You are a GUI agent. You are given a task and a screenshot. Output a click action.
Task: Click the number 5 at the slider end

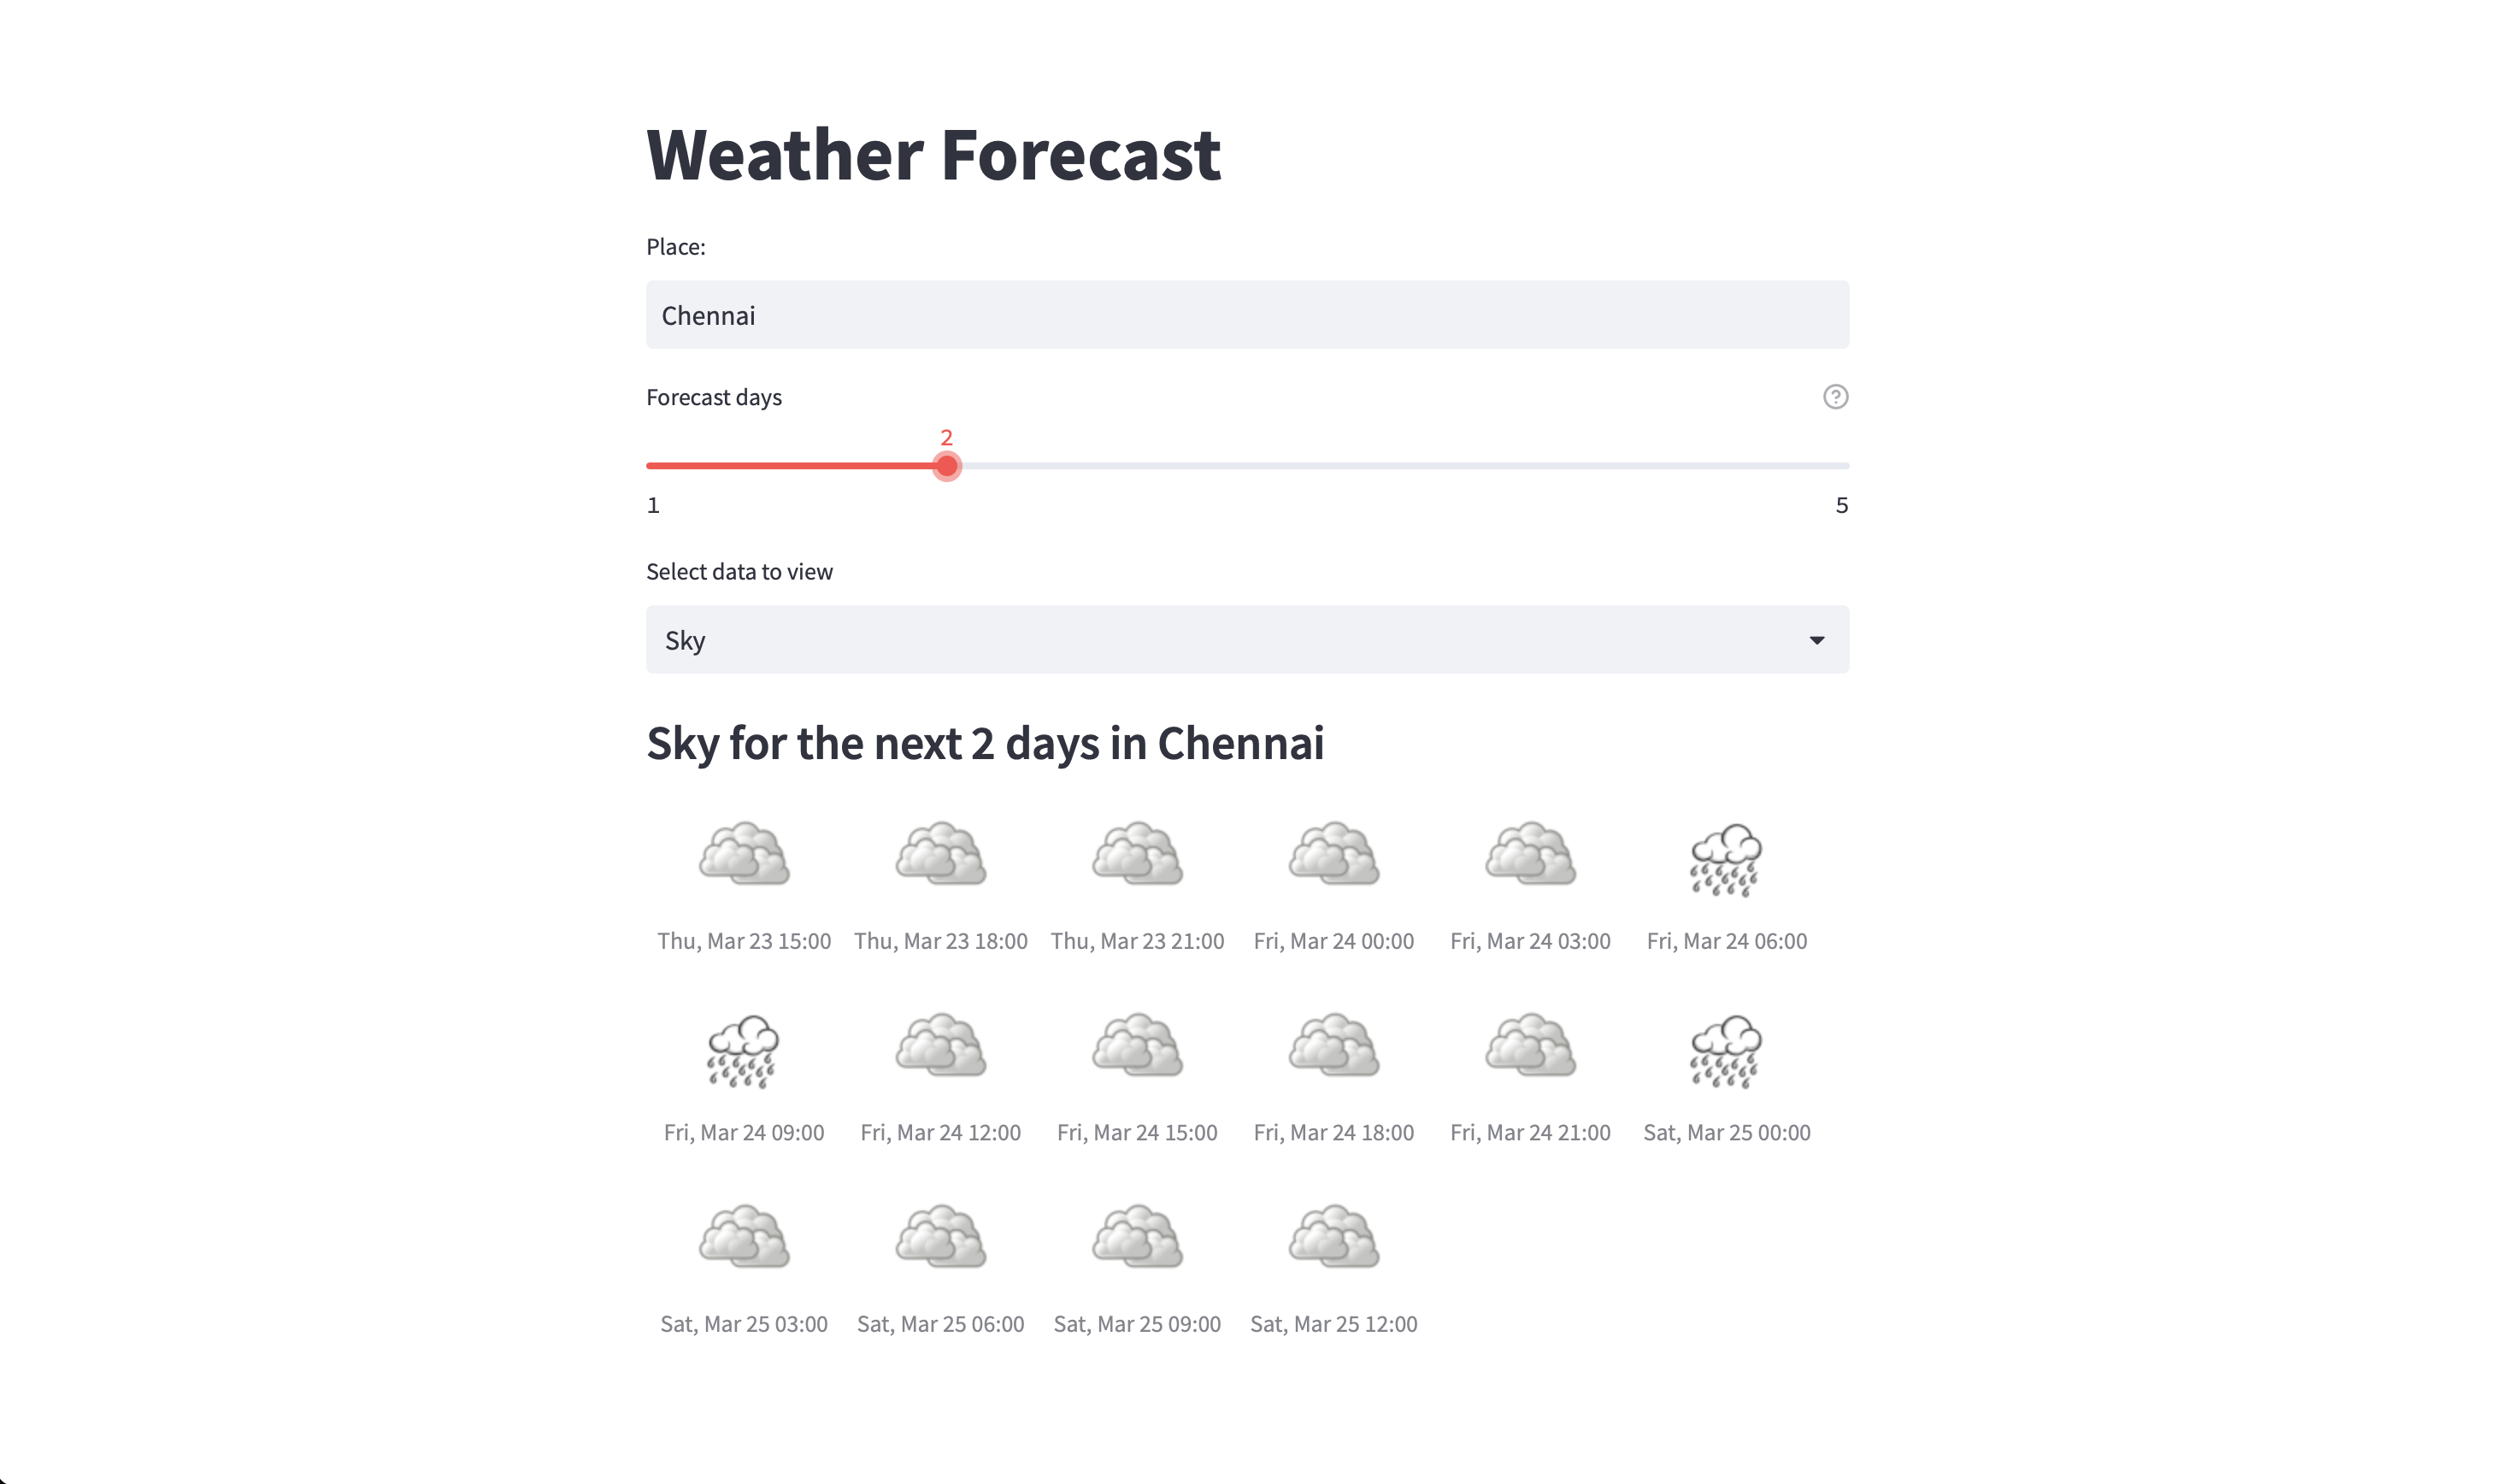1843,505
